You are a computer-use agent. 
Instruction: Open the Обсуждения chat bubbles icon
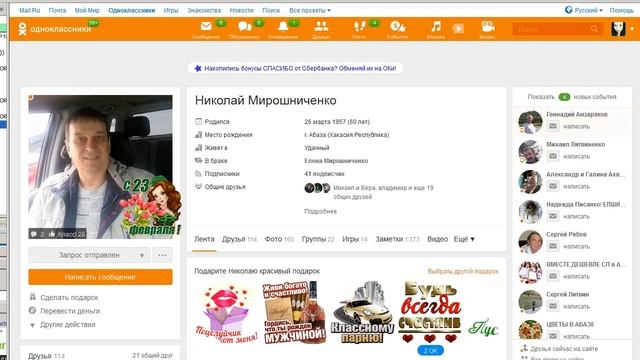tap(244, 27)
